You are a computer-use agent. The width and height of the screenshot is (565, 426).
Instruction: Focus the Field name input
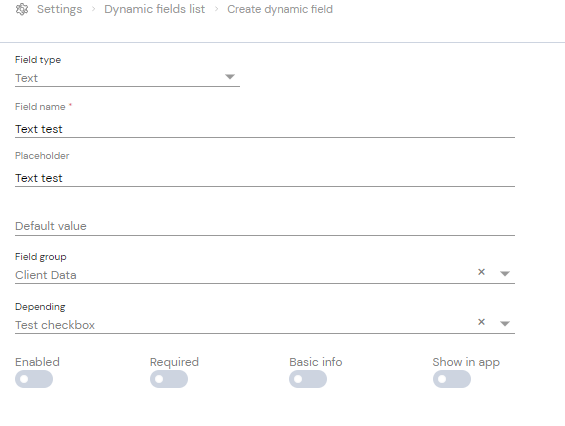tap(265, 129)
